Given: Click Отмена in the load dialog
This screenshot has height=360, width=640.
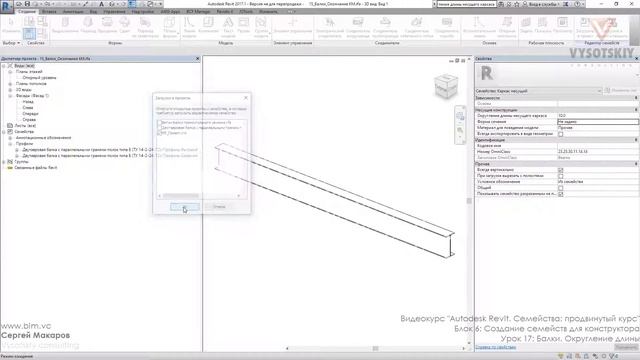Looking at the screenshot, I should click(x=219, y=207).
